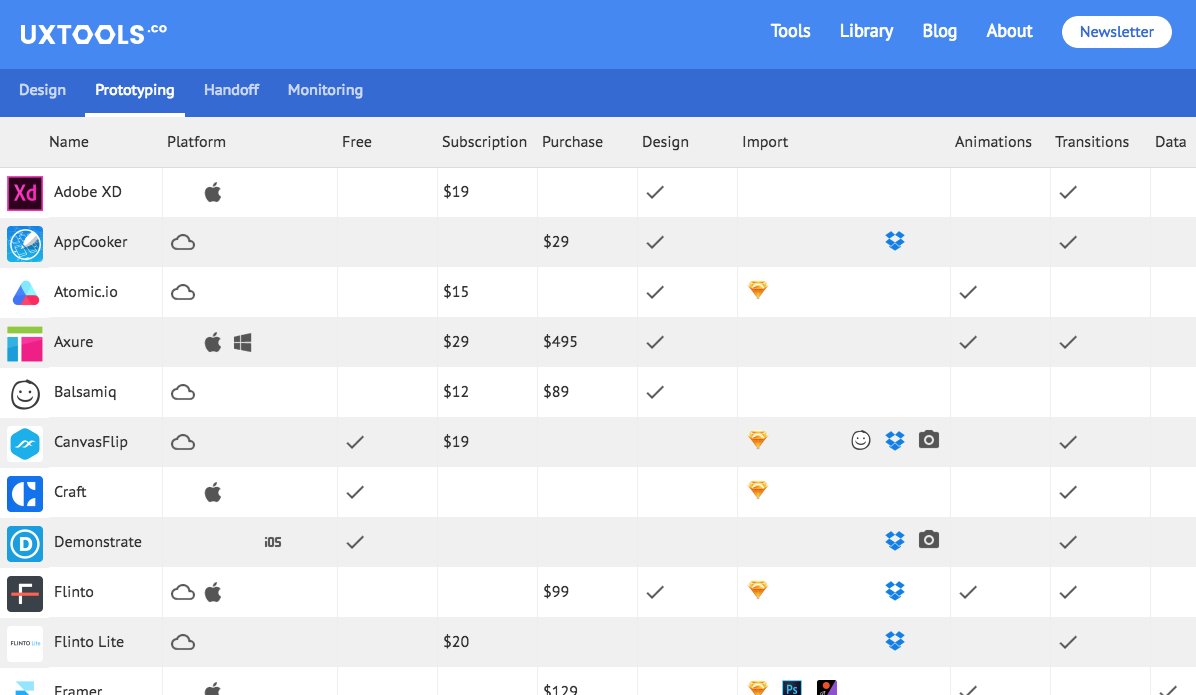
Task: Click the AppCooker app icon
Action: pyautogui.click(x=25, y=243)
